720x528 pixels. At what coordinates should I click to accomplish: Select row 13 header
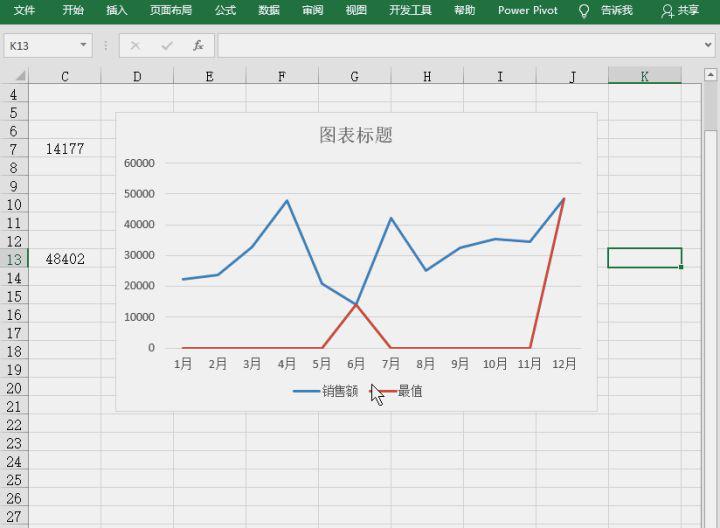(x=14, y=259)
